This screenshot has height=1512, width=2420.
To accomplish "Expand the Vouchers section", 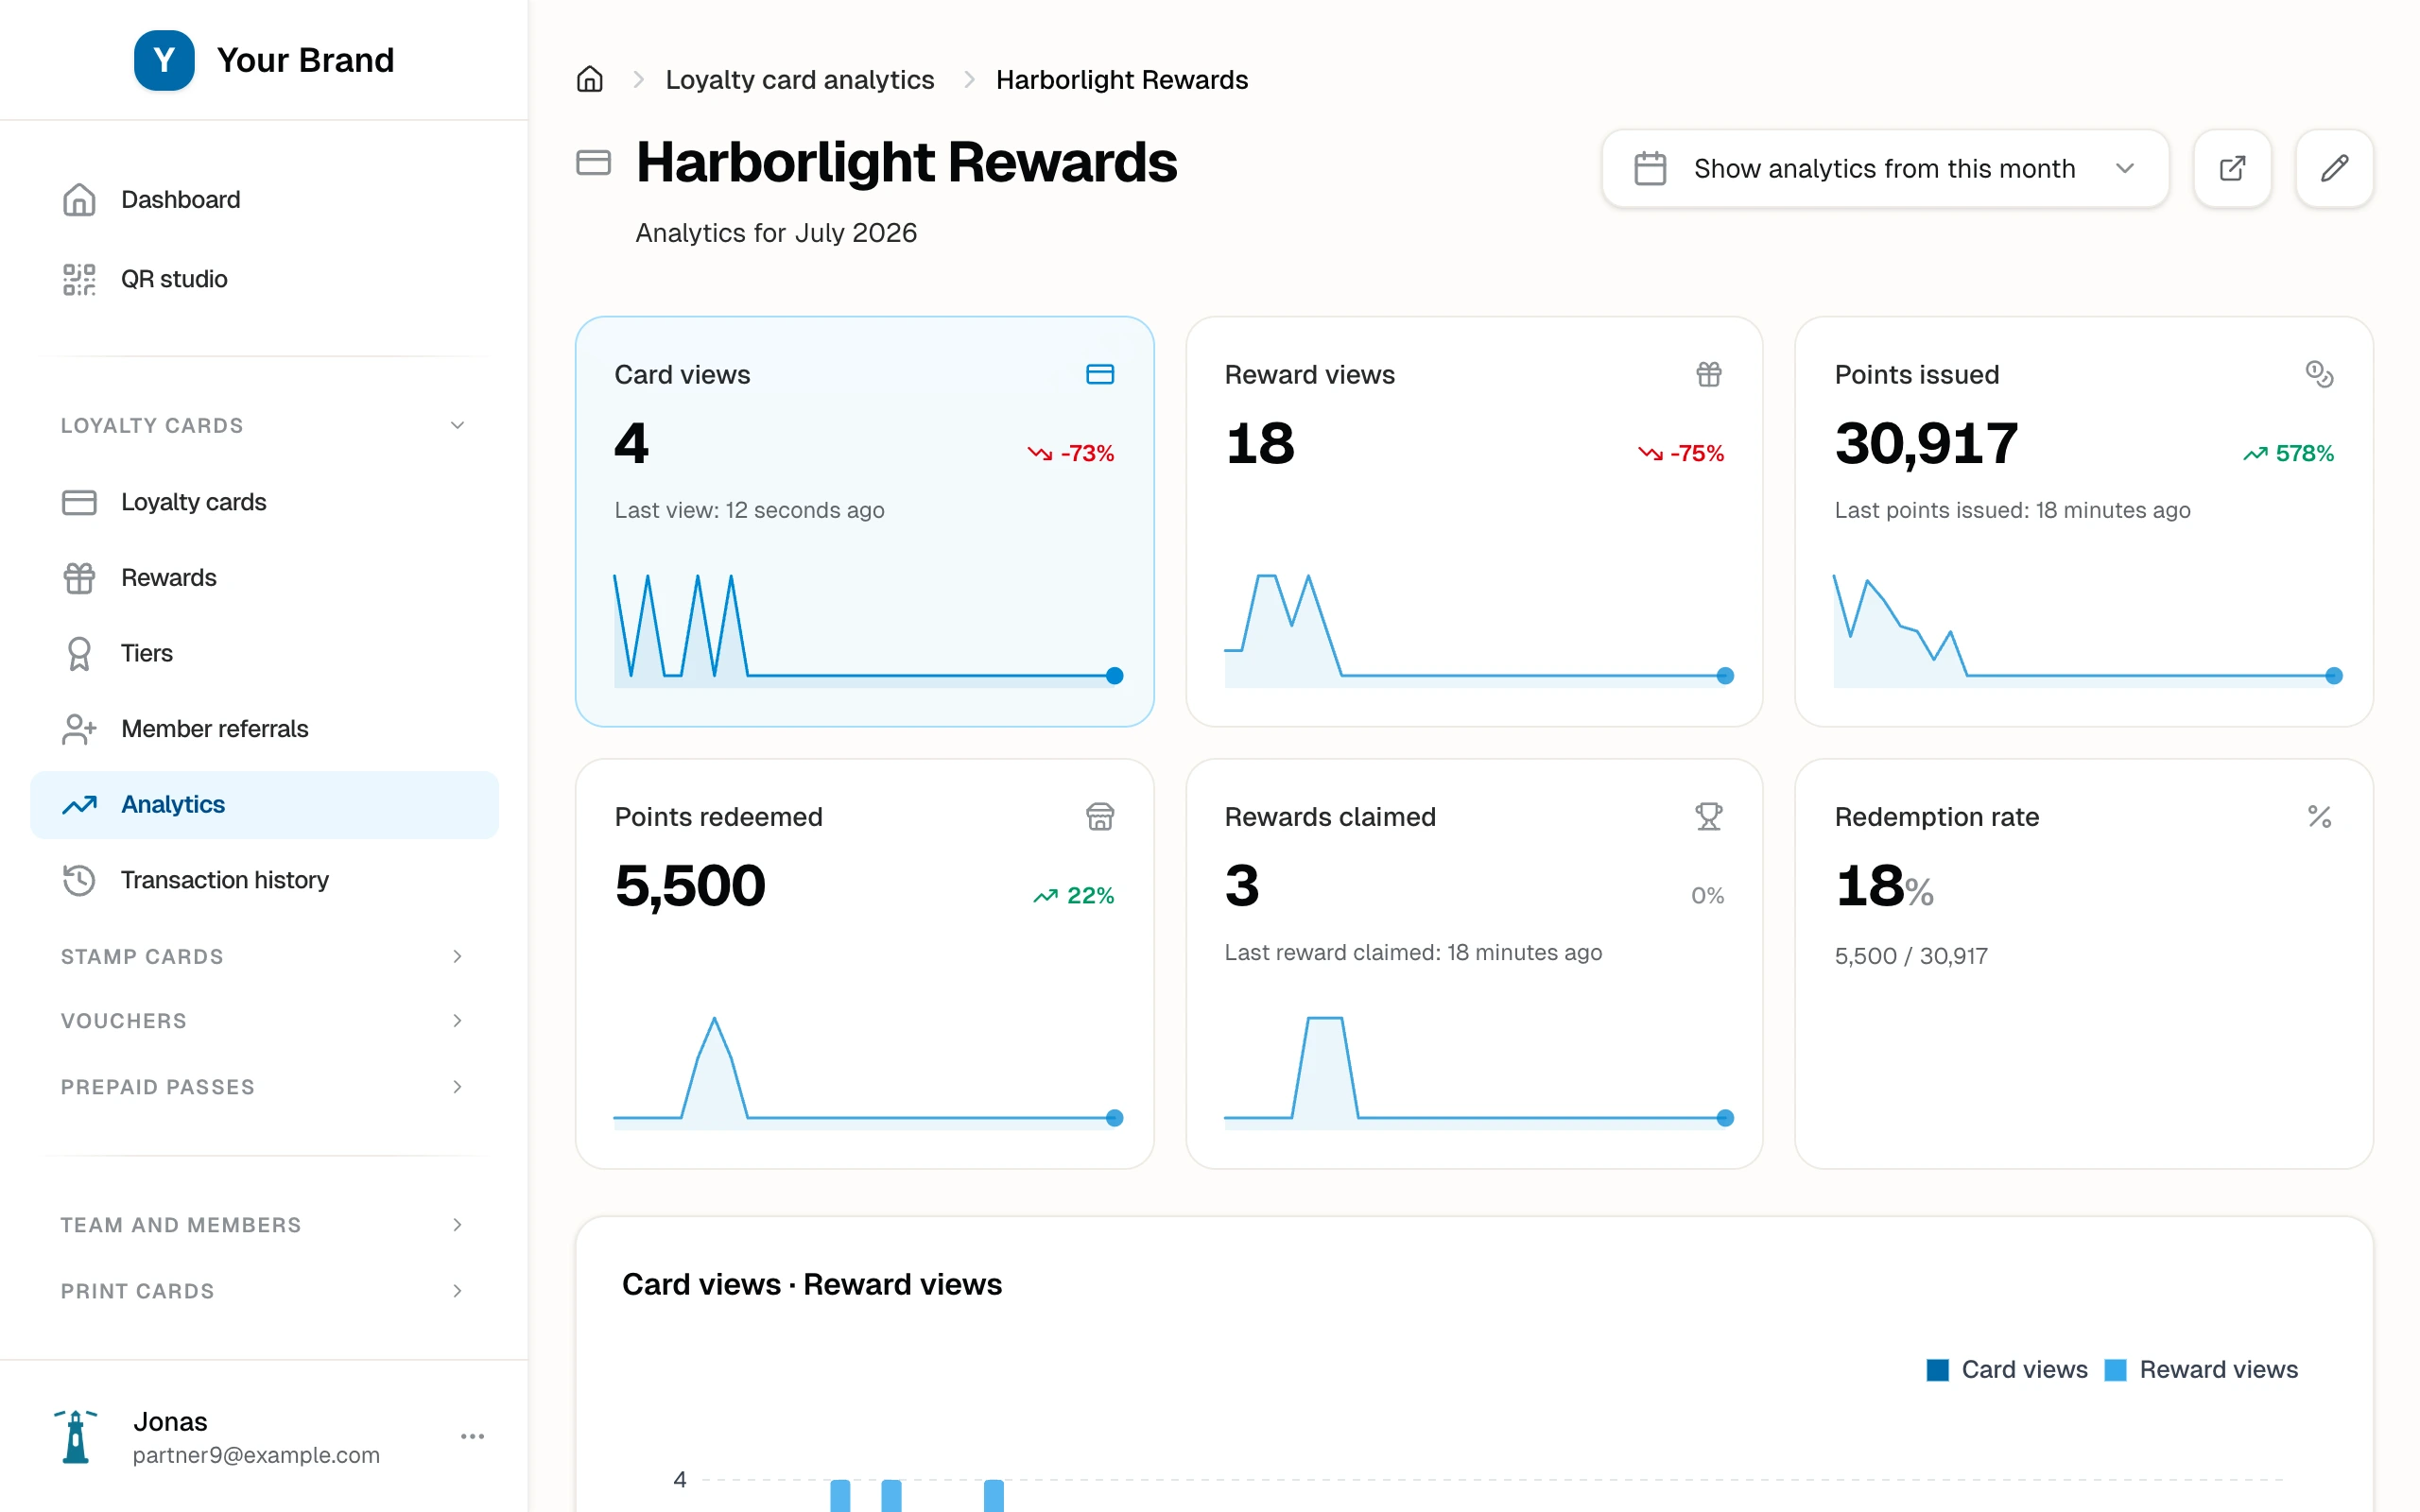I will 264,1020.
